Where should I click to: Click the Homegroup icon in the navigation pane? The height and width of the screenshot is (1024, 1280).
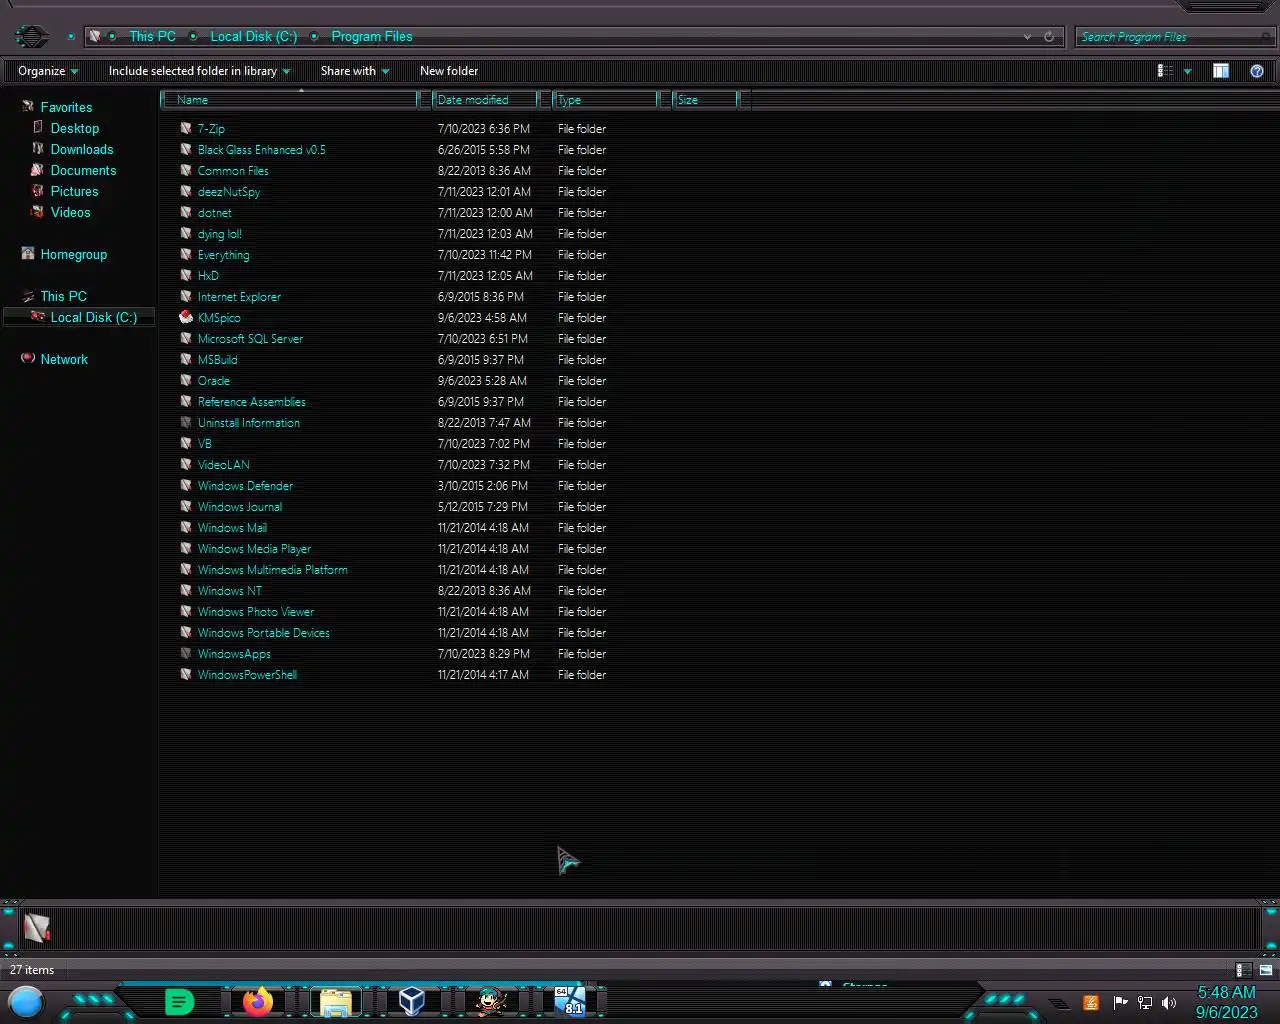point(28,254)
